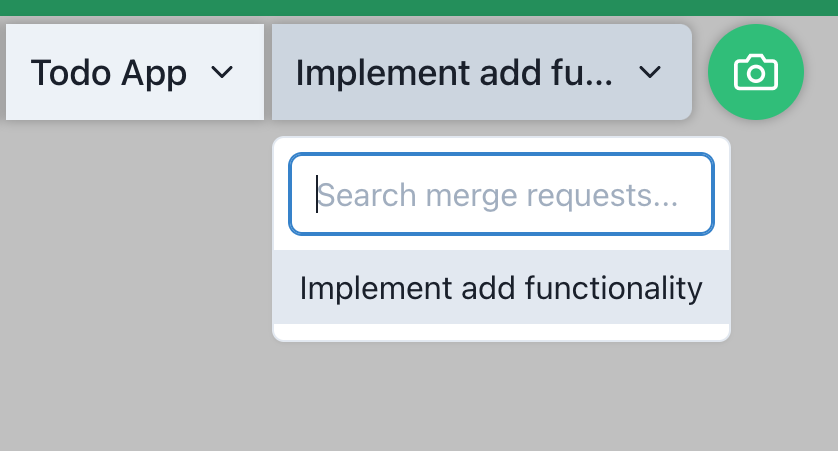This screenshot has height=451, width=838.
Task: Open the Todo App project dropdown
Action: 134,72
